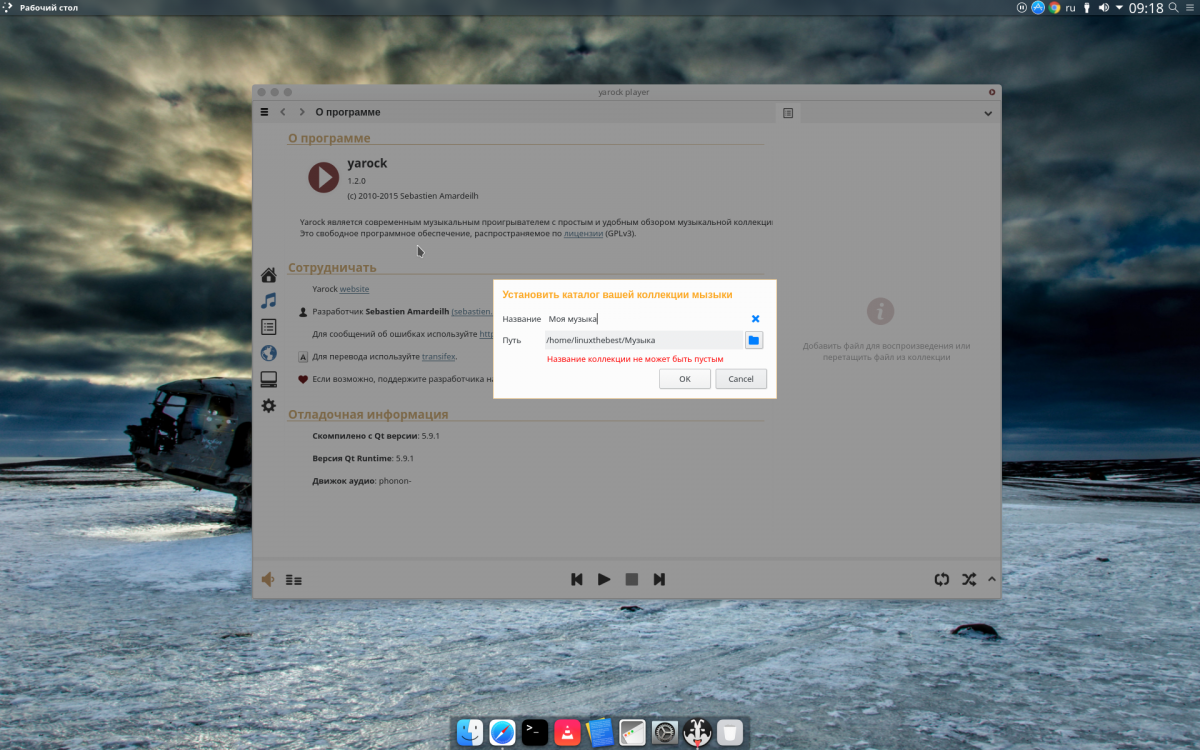
Task: Open the music collection note icon
Action: pos(268,300)
